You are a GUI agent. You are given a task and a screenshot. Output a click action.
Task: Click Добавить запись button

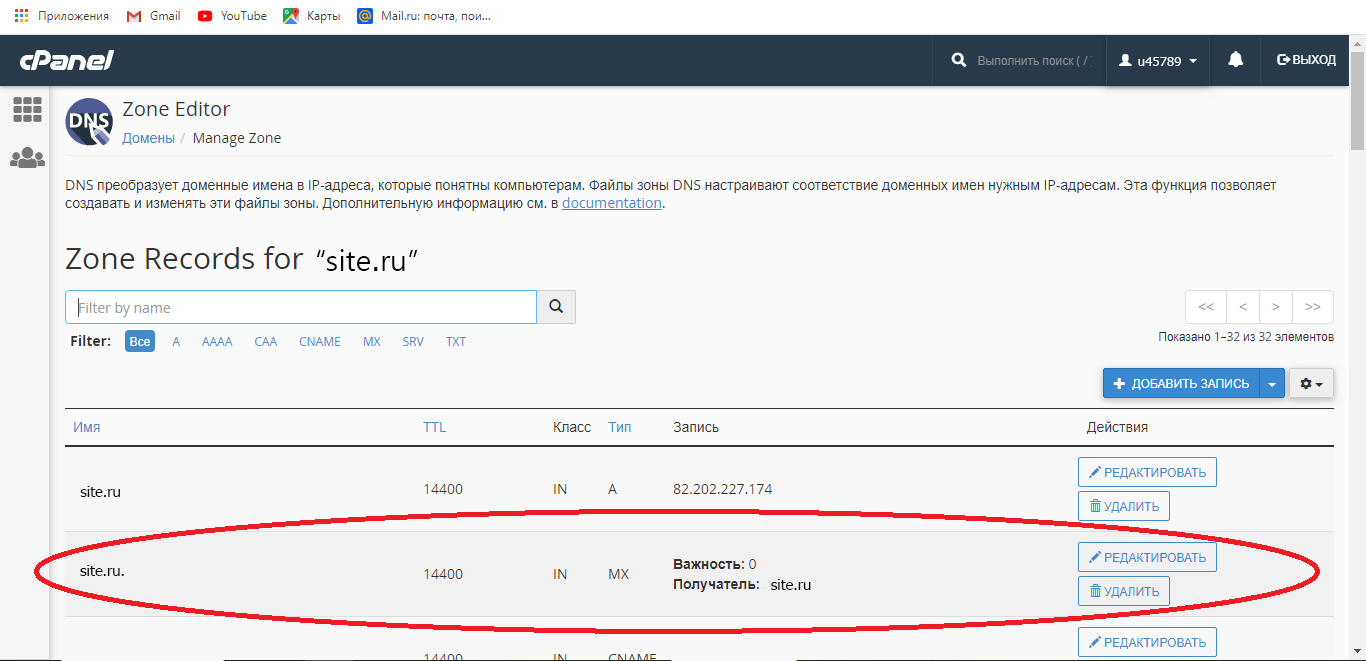[1181, 383]
